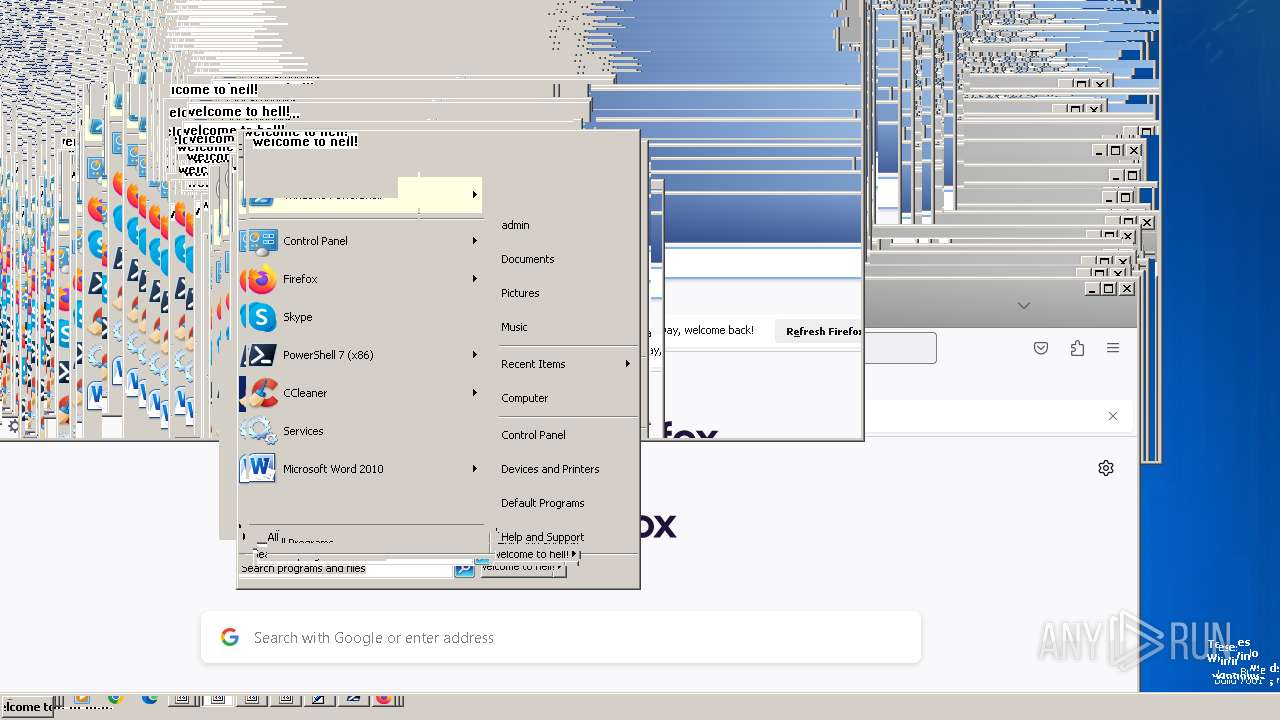
Task: Click the Save to Pocket toolbar icon
Action: click(x=1041, y=348)
